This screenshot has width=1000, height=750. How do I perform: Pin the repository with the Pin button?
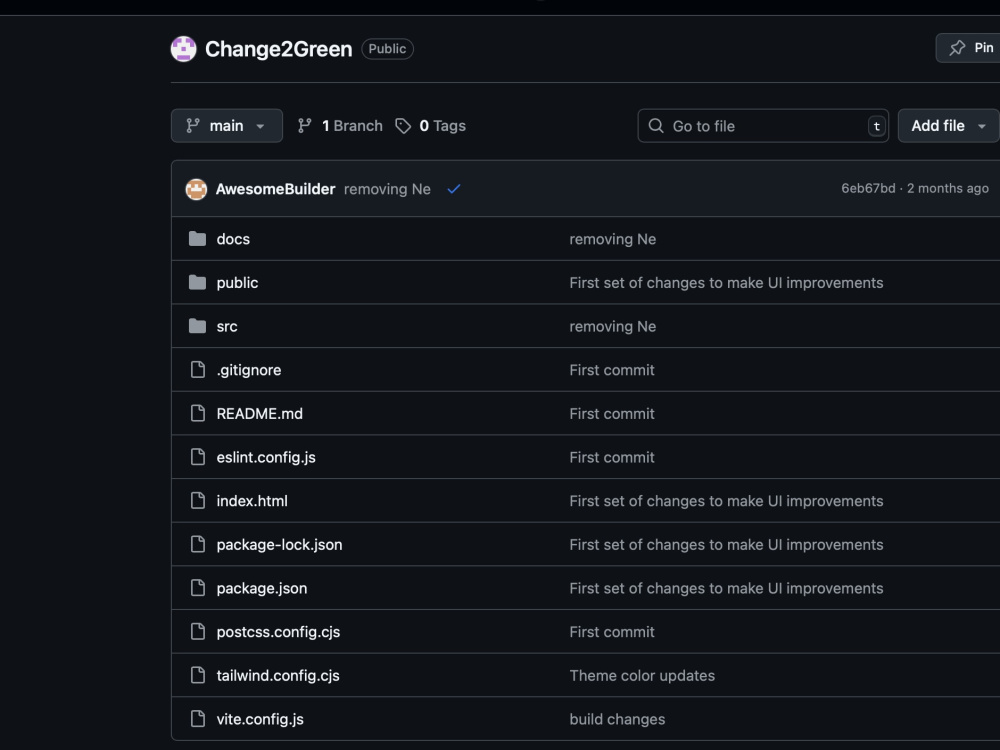968,48
